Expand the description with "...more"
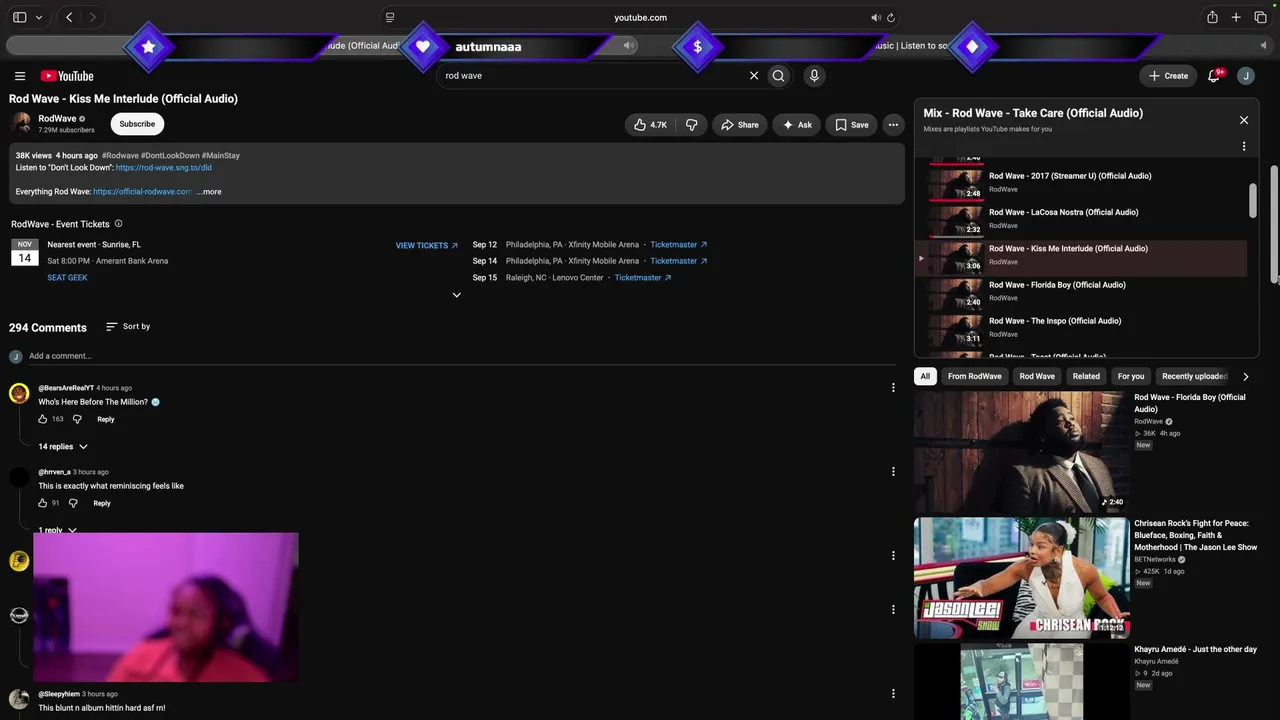This screenshot has height=720, width=1280. (209, 192)
